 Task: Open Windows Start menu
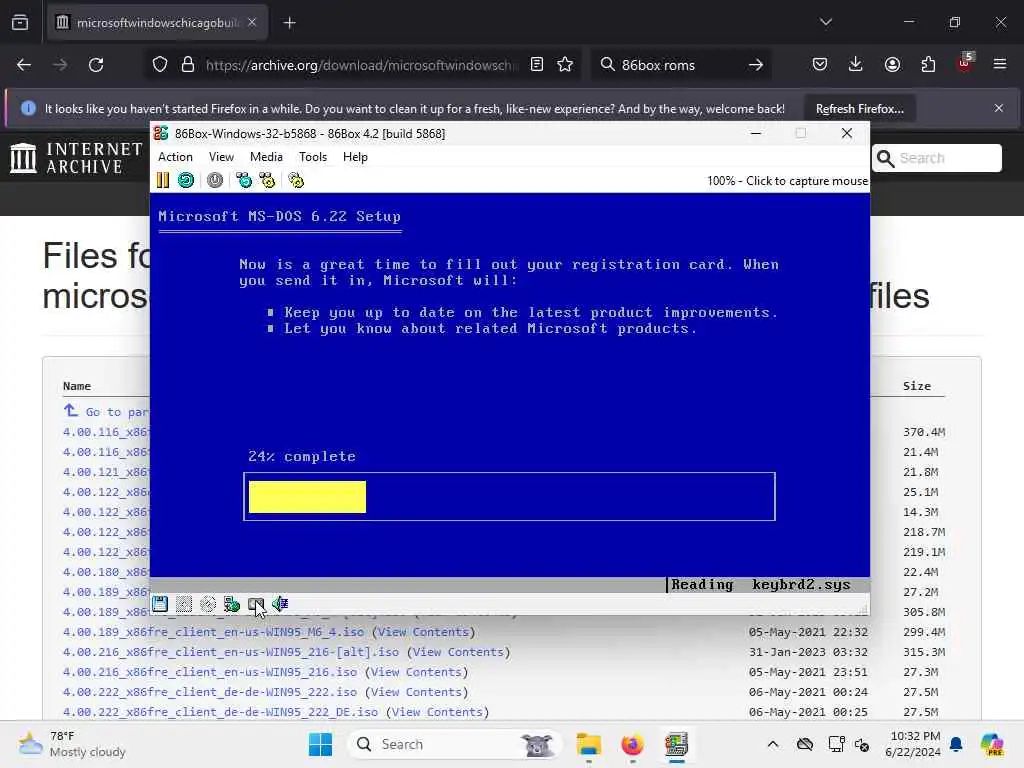320,744
